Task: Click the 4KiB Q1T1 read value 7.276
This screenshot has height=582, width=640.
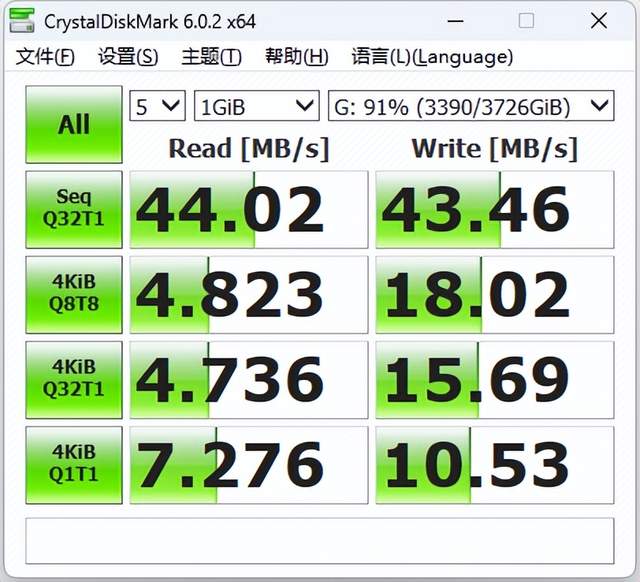Action: (249, 465)
